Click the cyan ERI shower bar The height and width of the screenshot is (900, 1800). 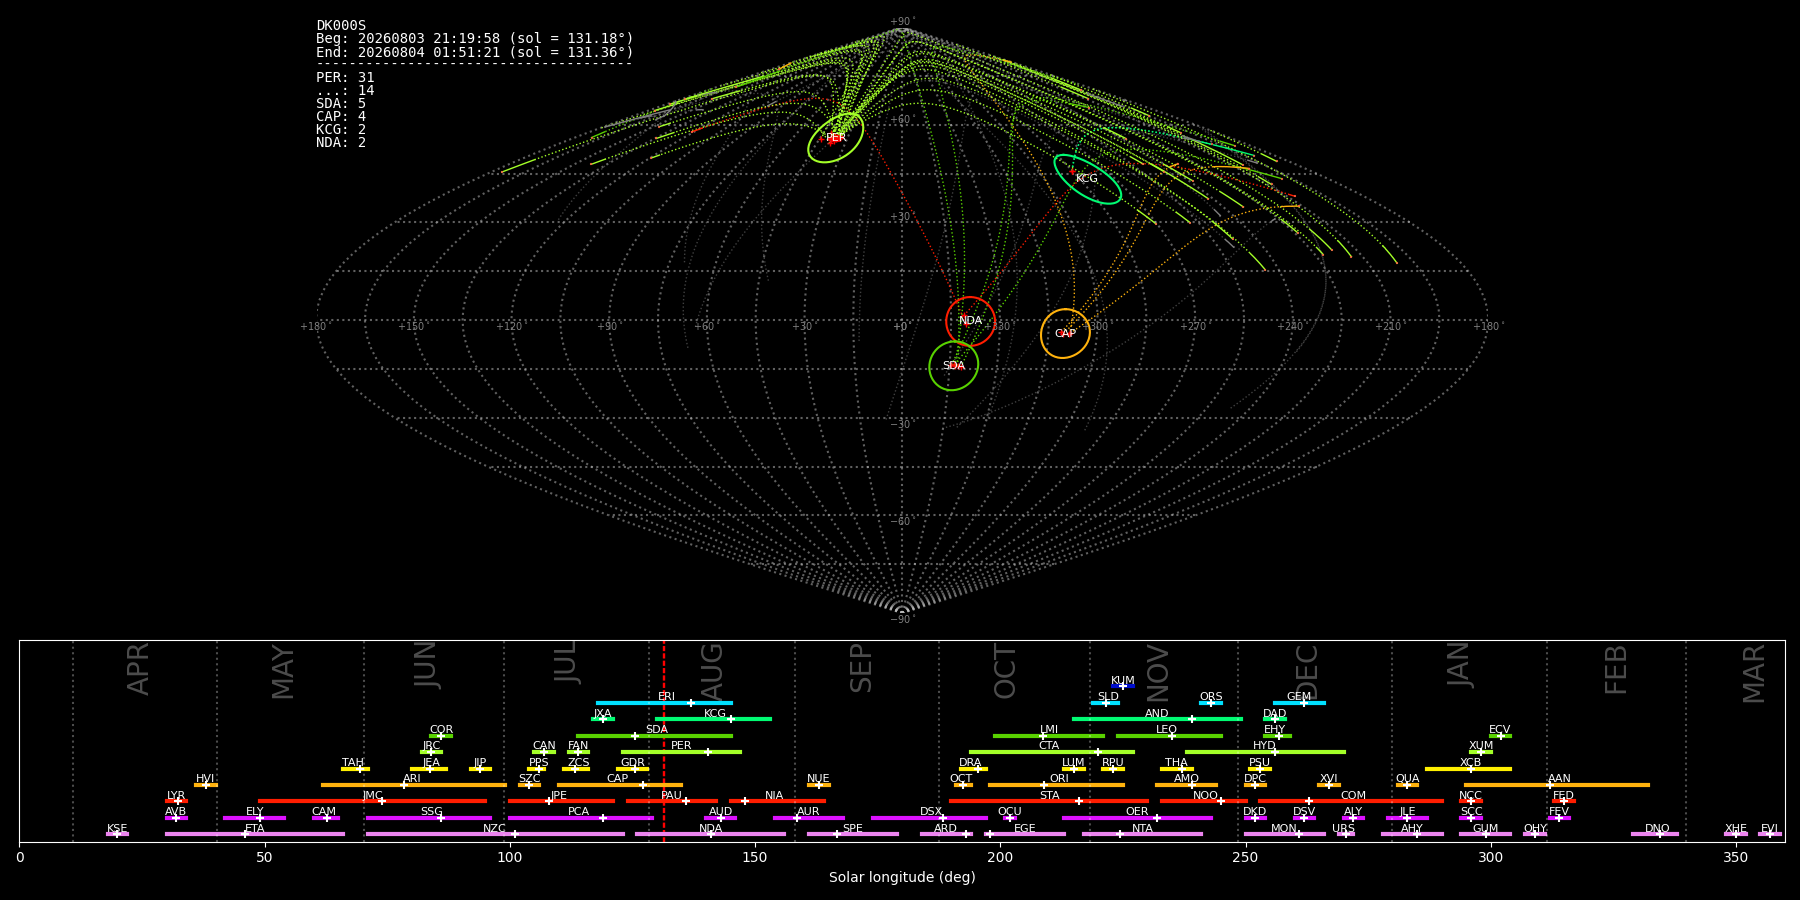tap(664, 703)
